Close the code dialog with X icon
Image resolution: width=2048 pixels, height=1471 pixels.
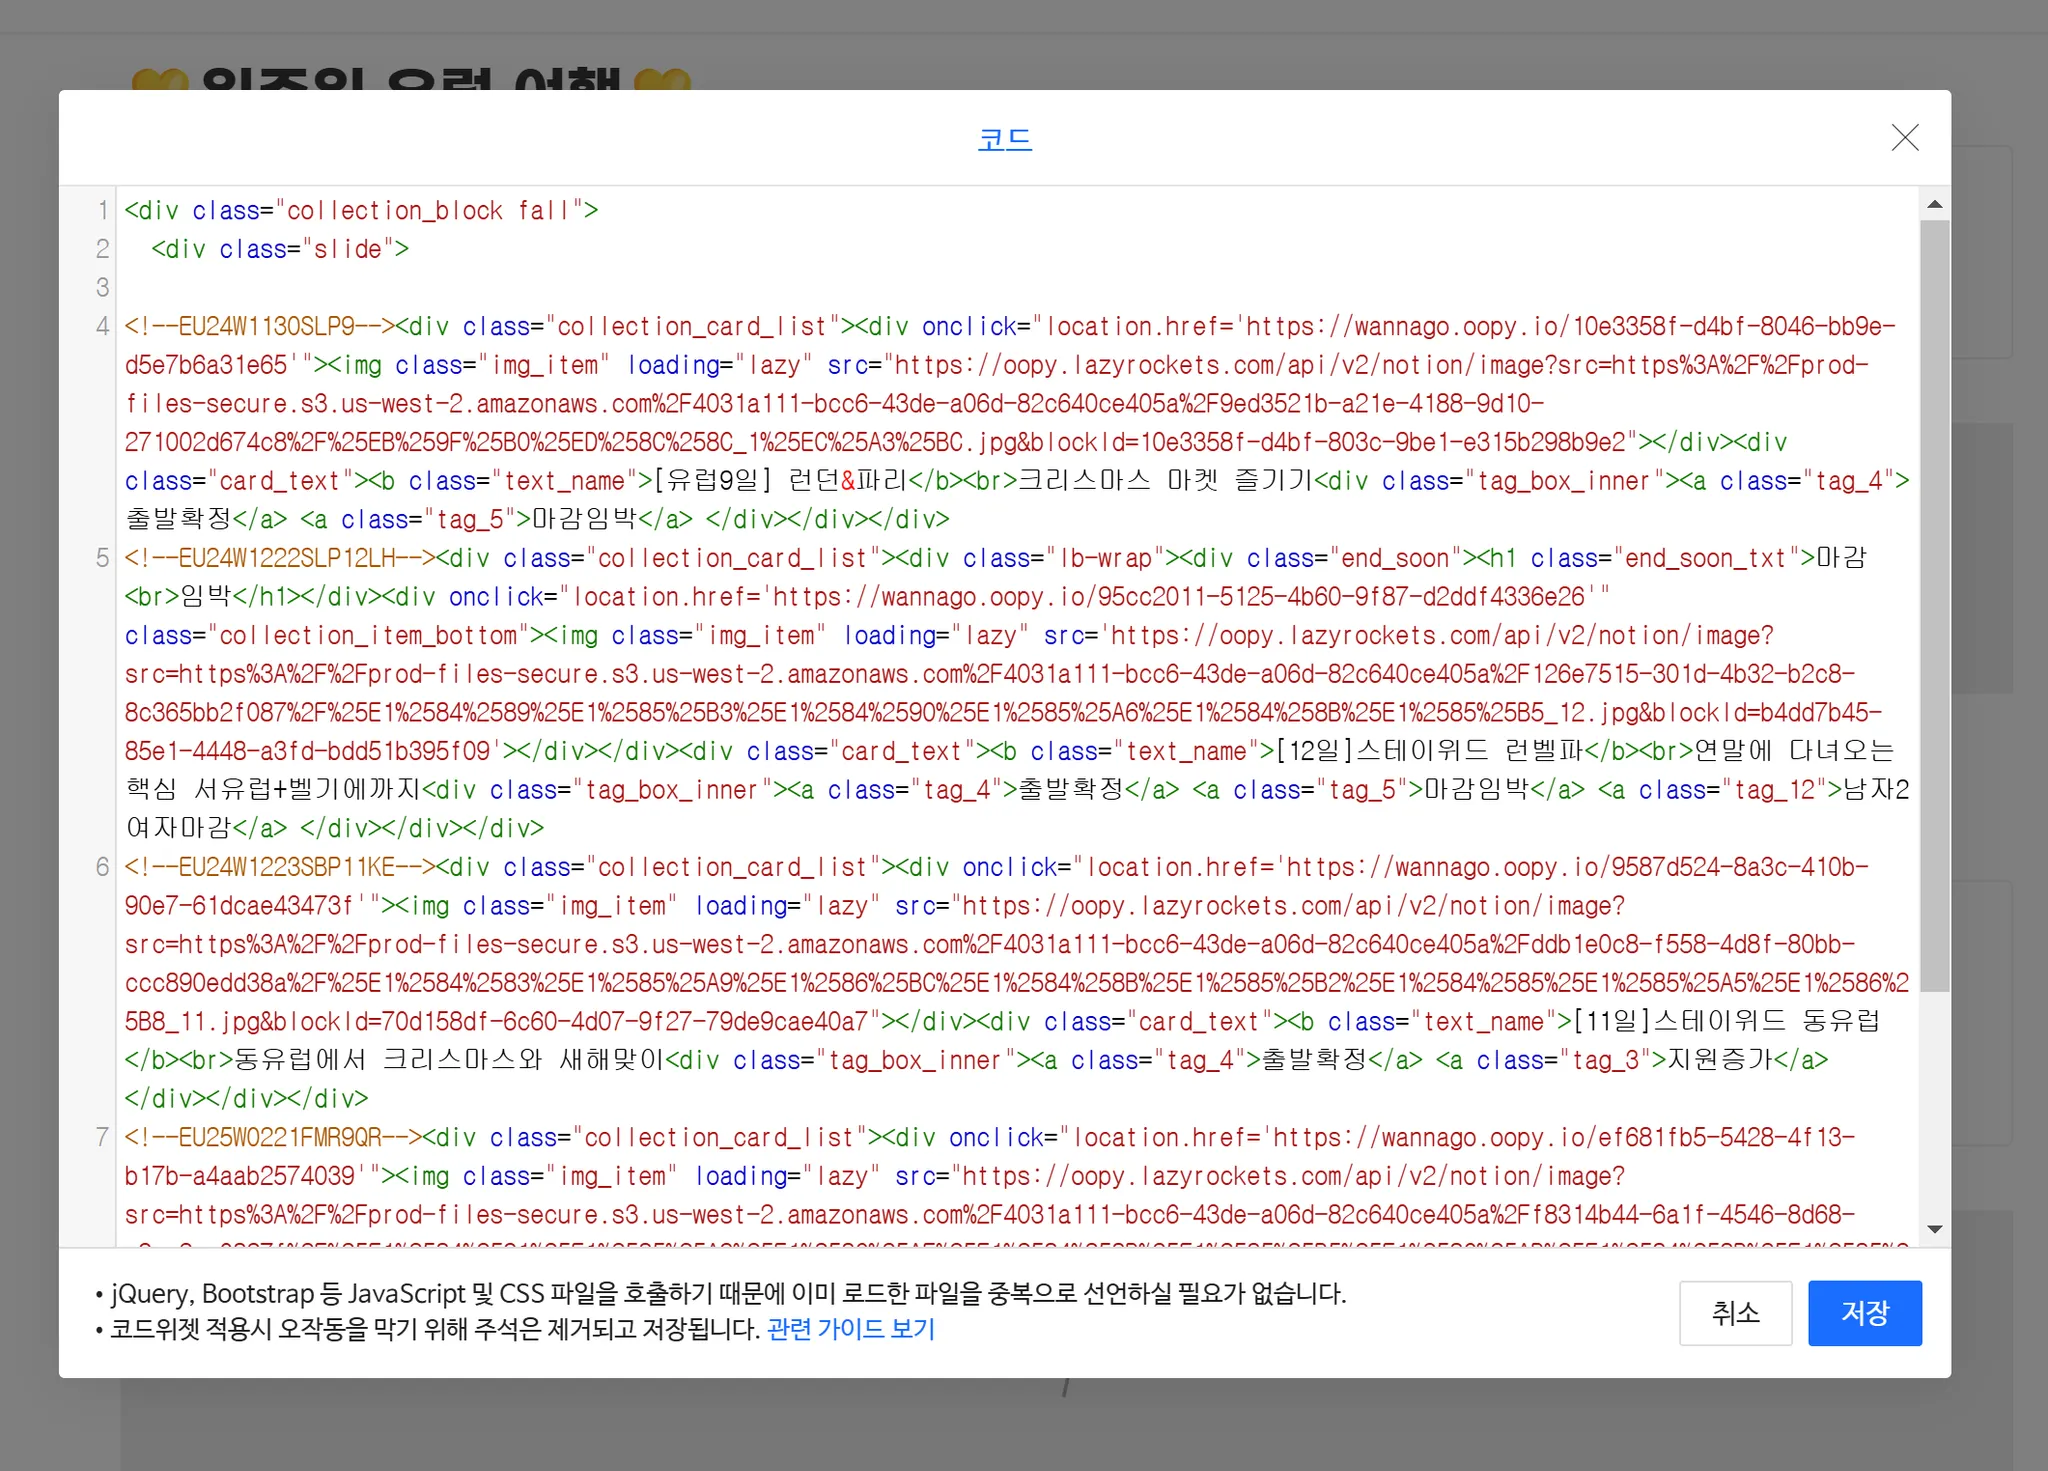click(1904, 138)
